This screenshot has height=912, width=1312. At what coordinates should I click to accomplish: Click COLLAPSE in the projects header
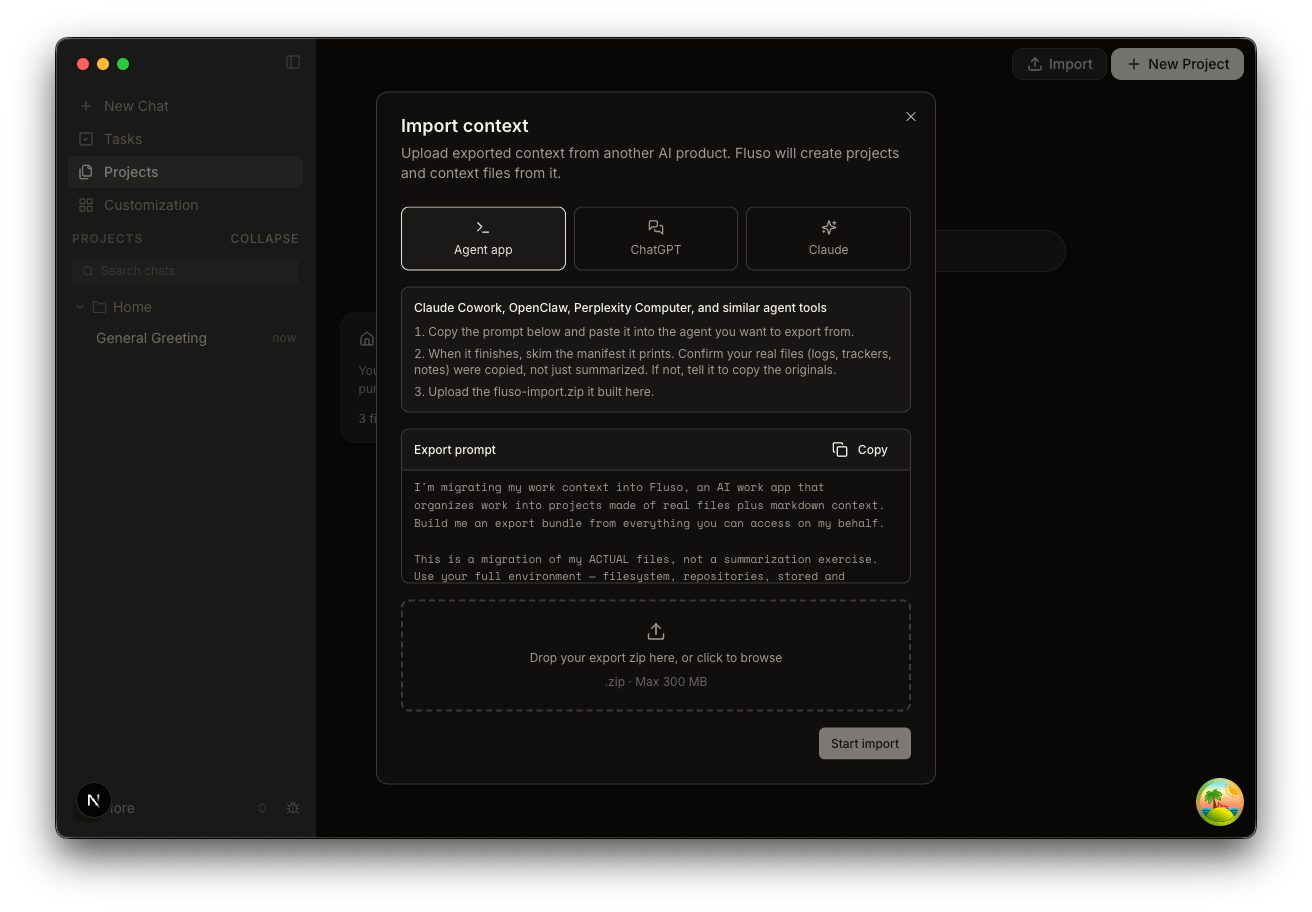pos(264,239)
